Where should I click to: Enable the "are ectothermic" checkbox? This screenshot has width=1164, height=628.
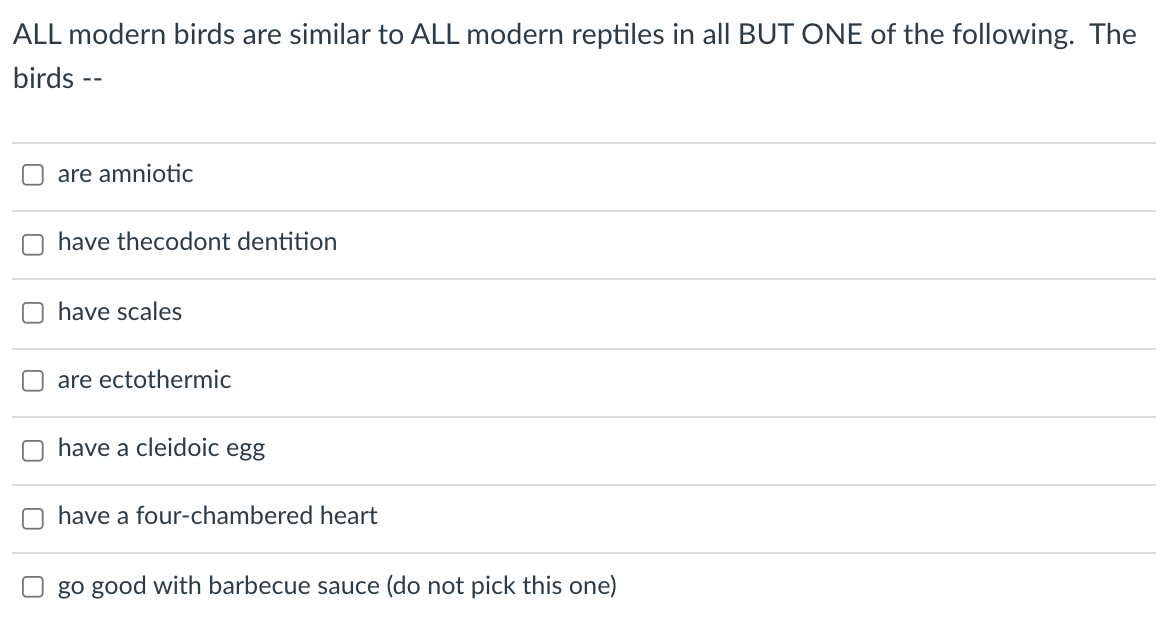tap(32, 380)
